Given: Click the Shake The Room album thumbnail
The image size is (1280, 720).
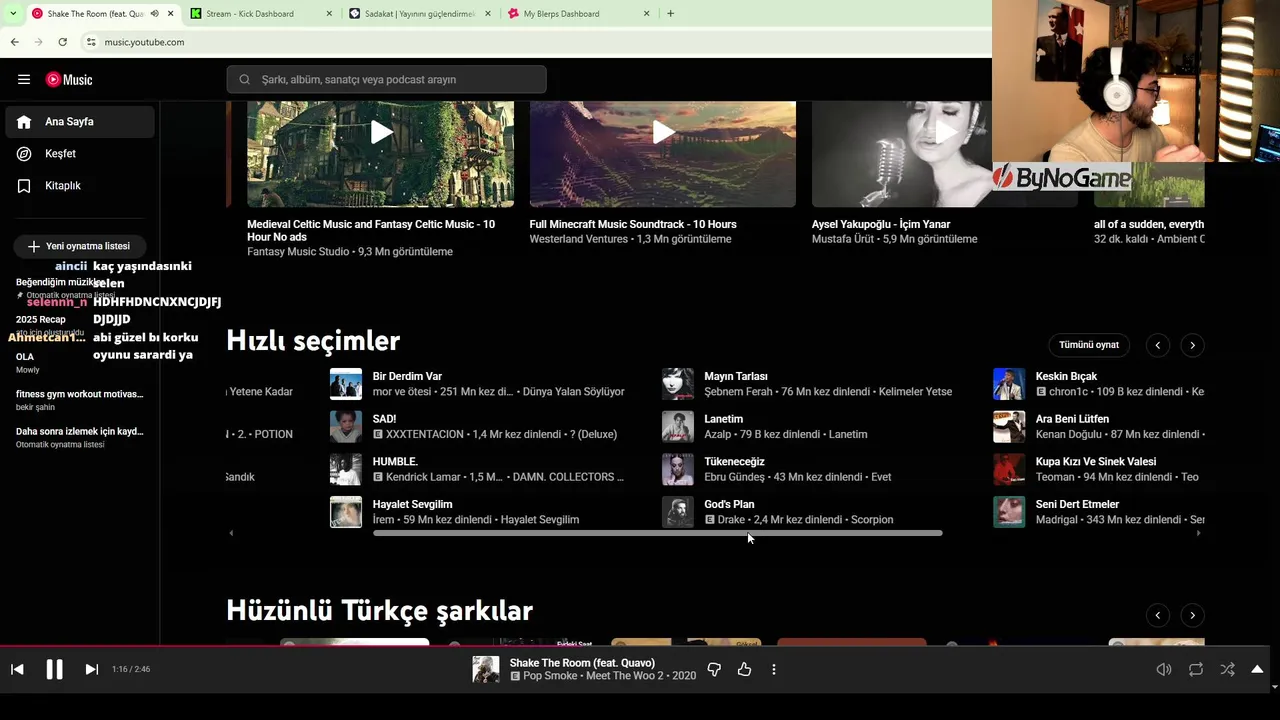Looking at the screenshot, I should point(486,669).
